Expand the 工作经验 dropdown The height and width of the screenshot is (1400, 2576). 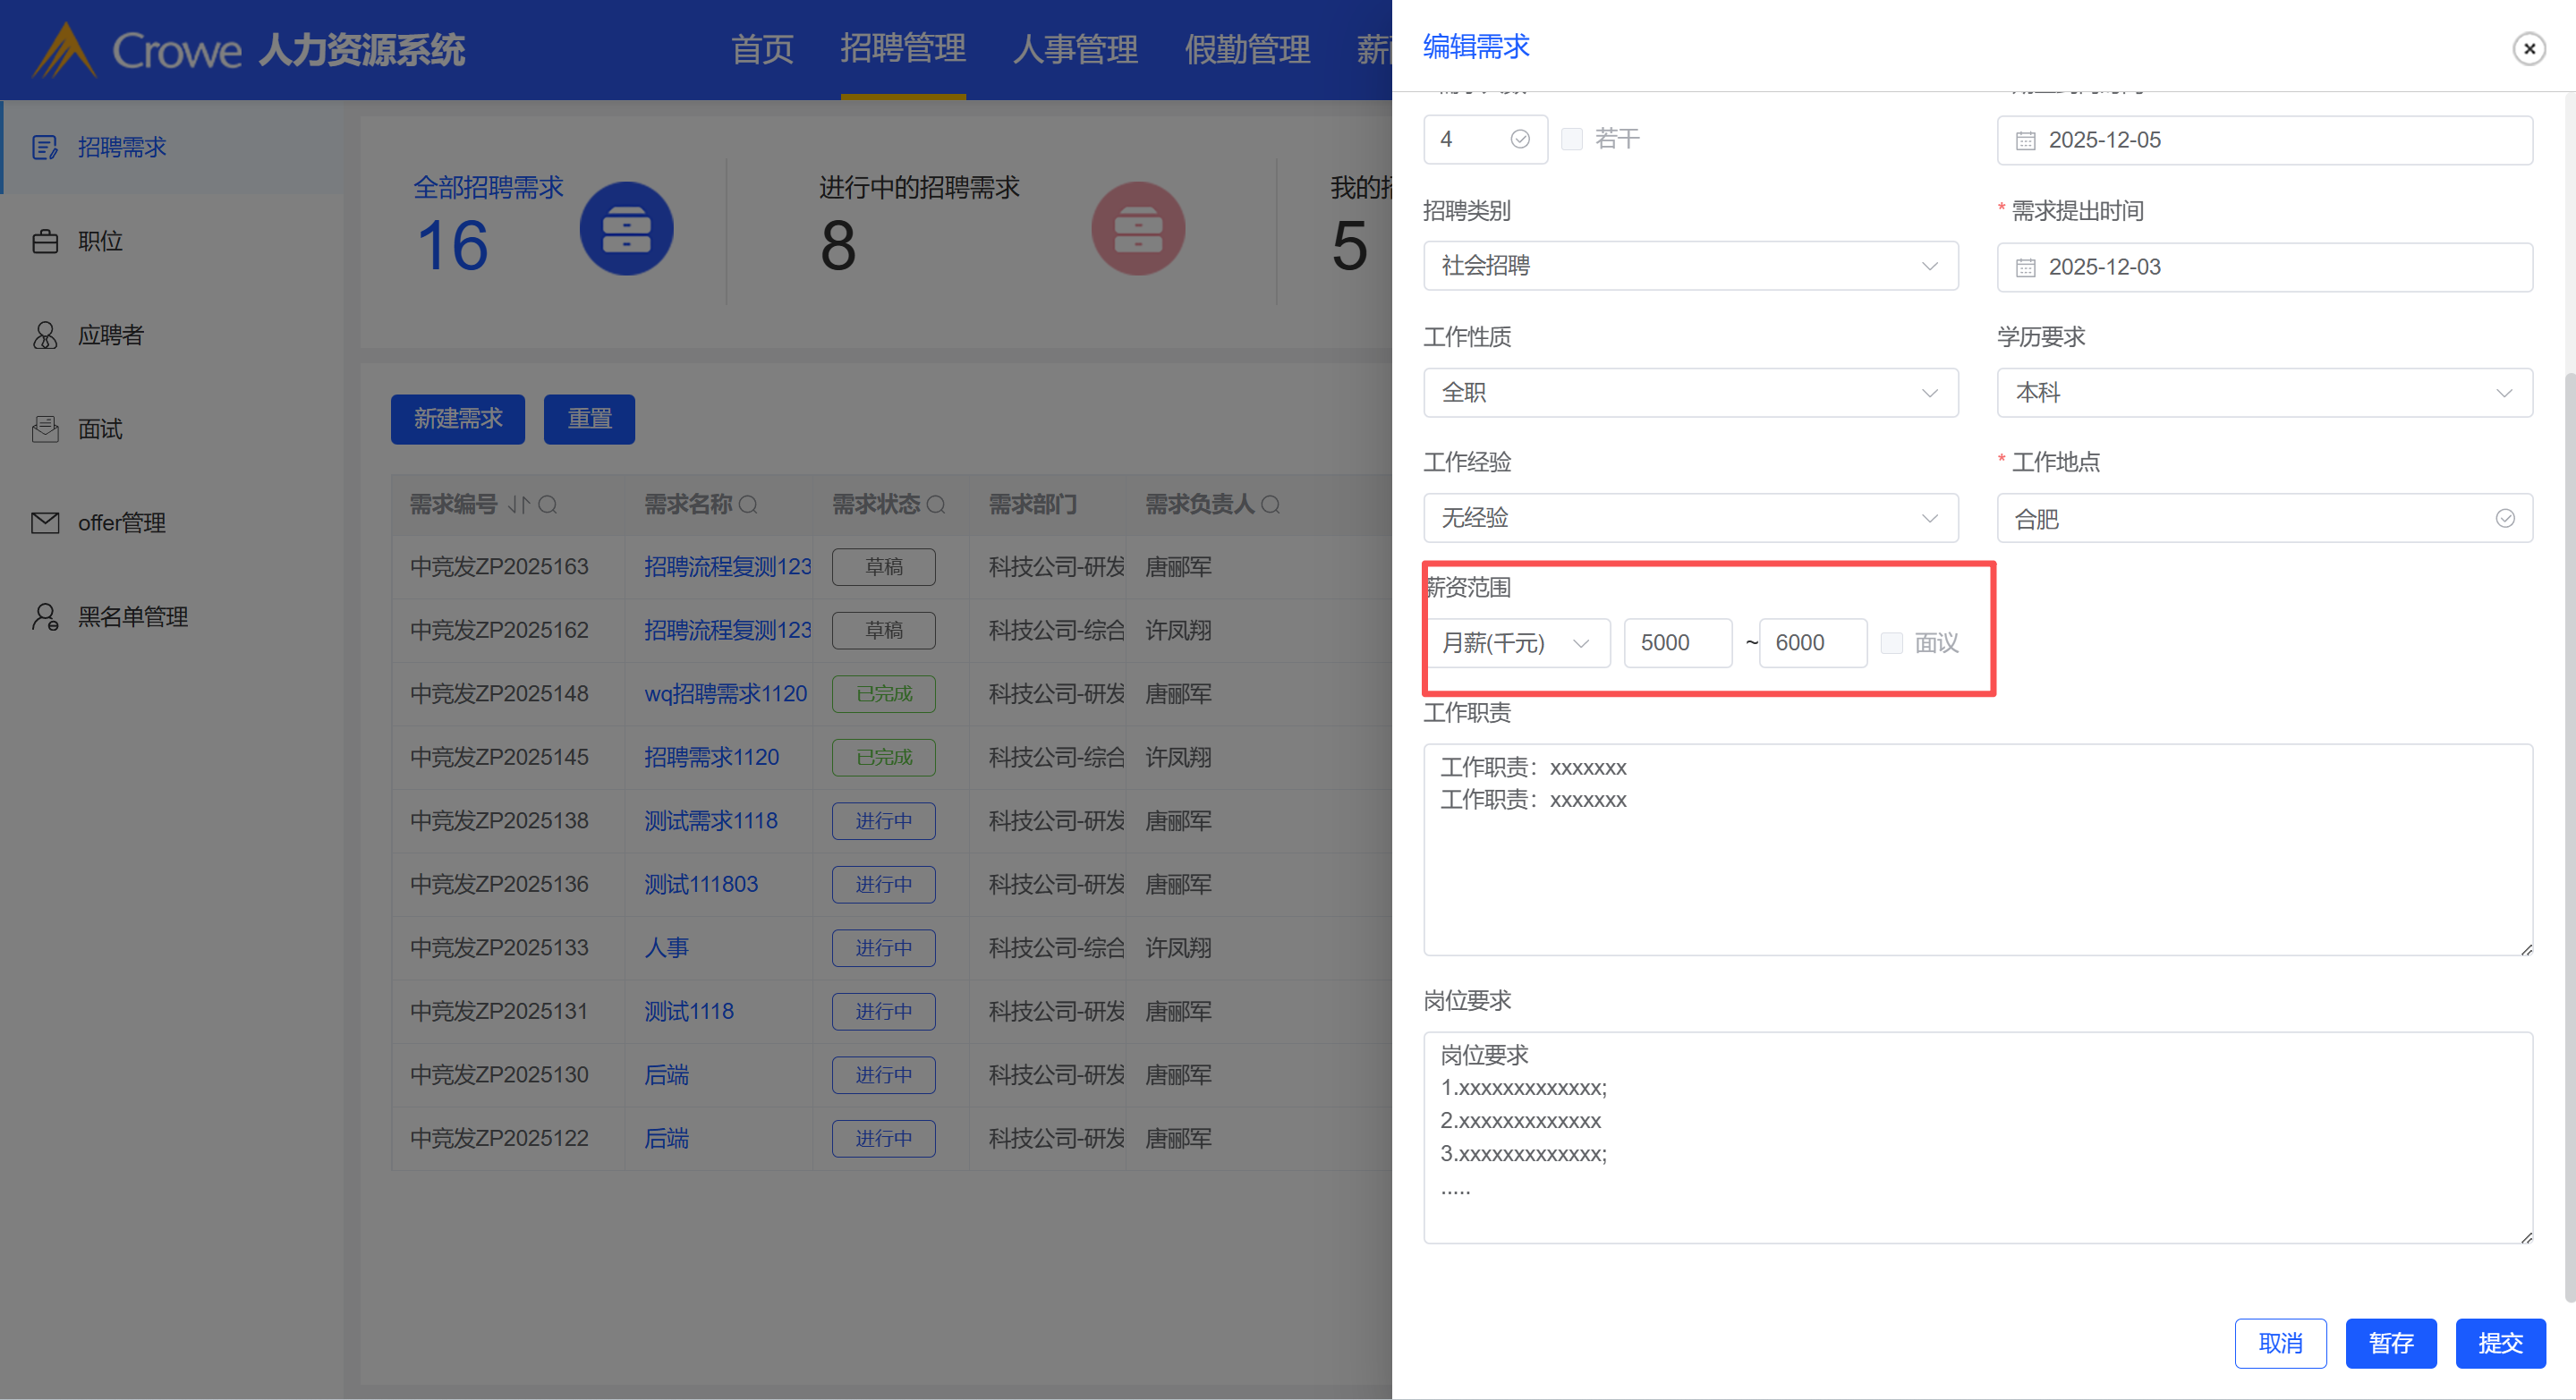(x=1690, y=518)
